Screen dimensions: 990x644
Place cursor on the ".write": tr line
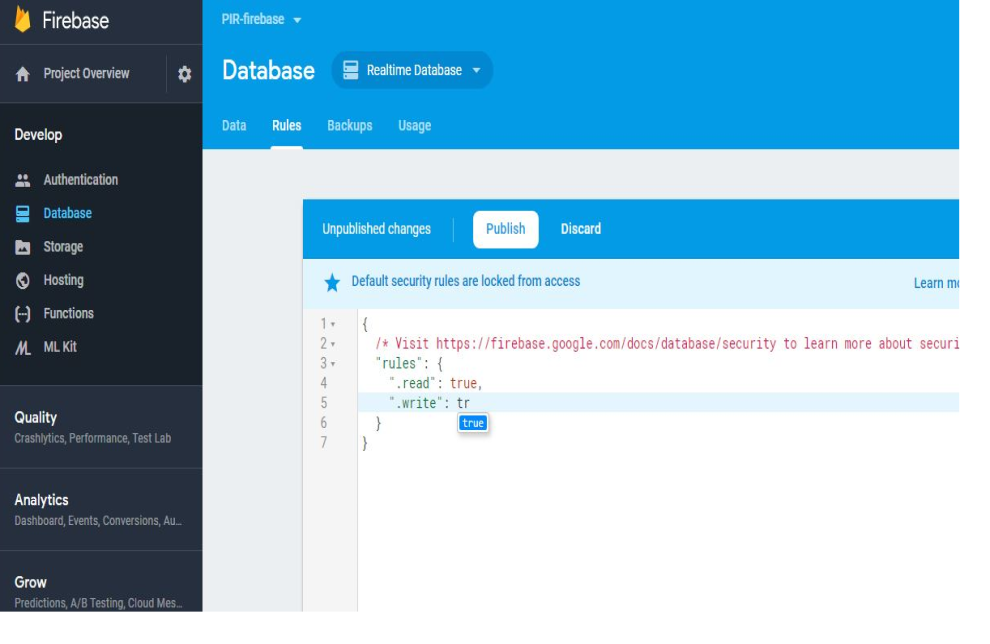(659, 403)
